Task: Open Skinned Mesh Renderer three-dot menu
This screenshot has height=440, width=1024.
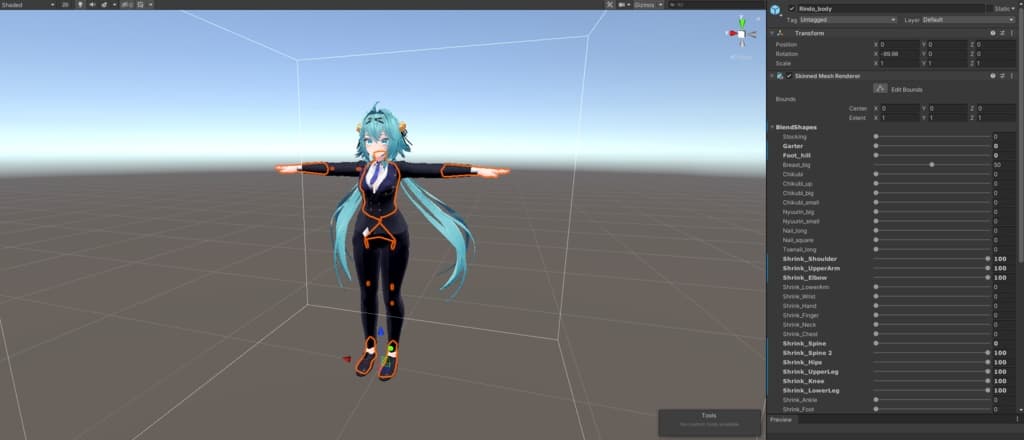Action: pos(1012,76)
